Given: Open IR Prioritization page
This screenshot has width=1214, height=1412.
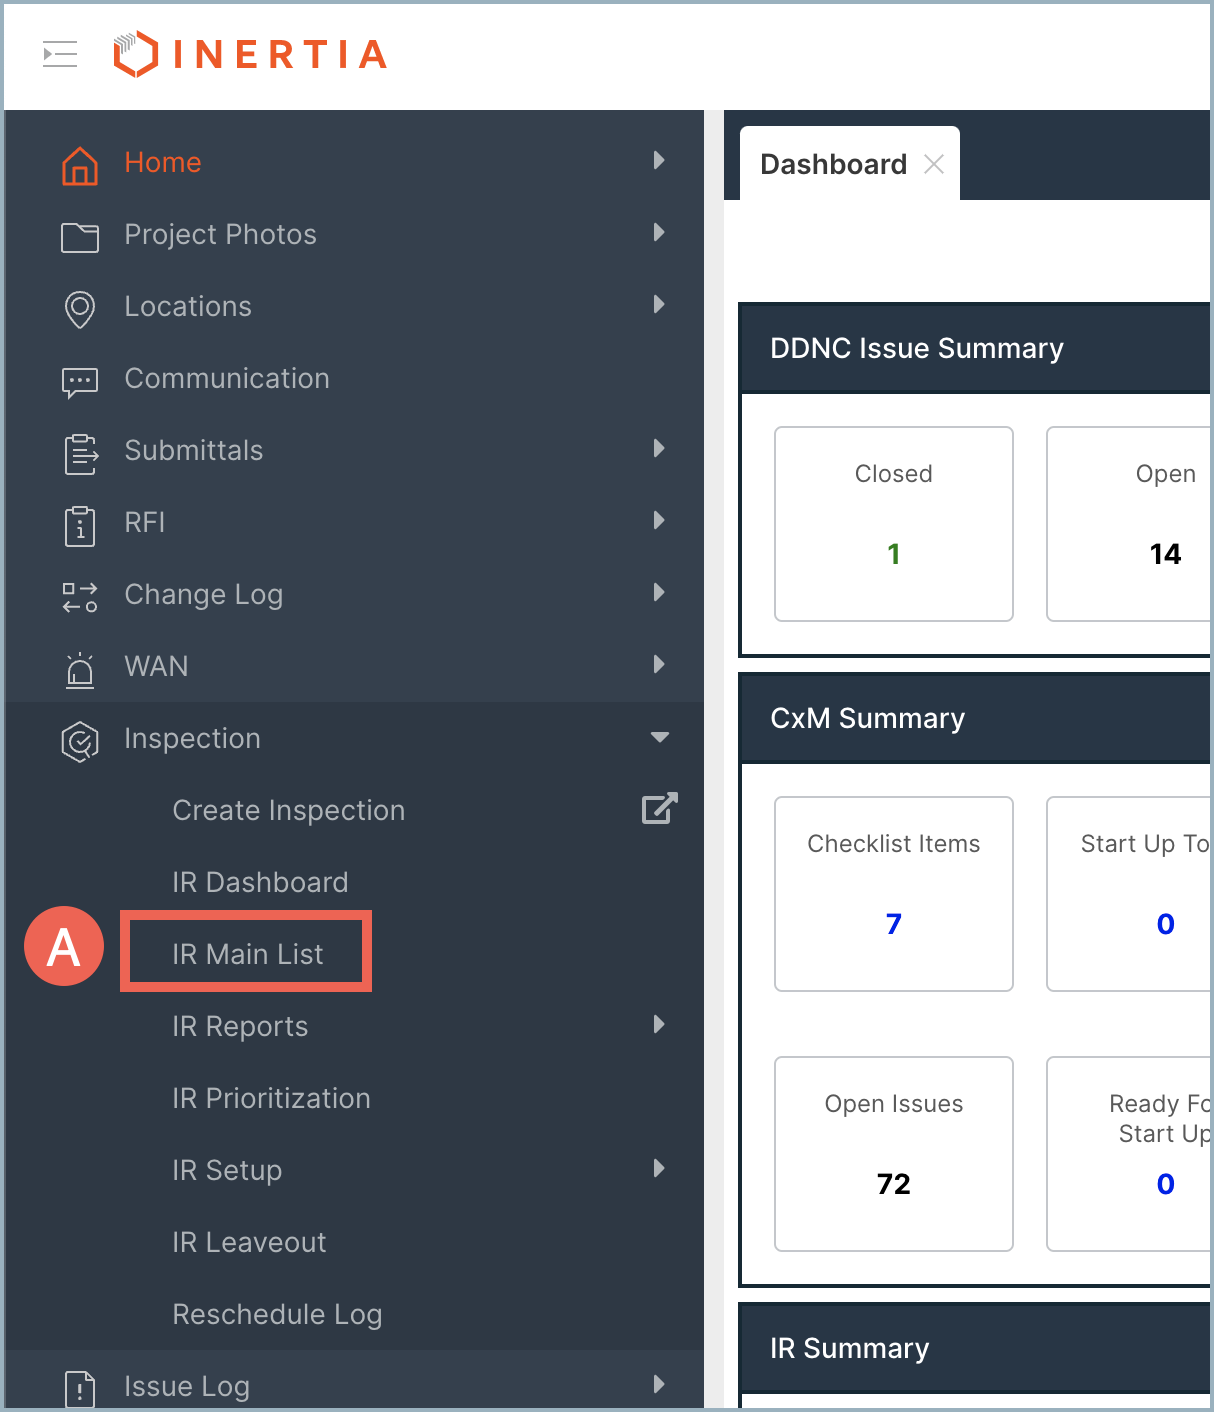Looking at the screenshot, I should 271,1098.
